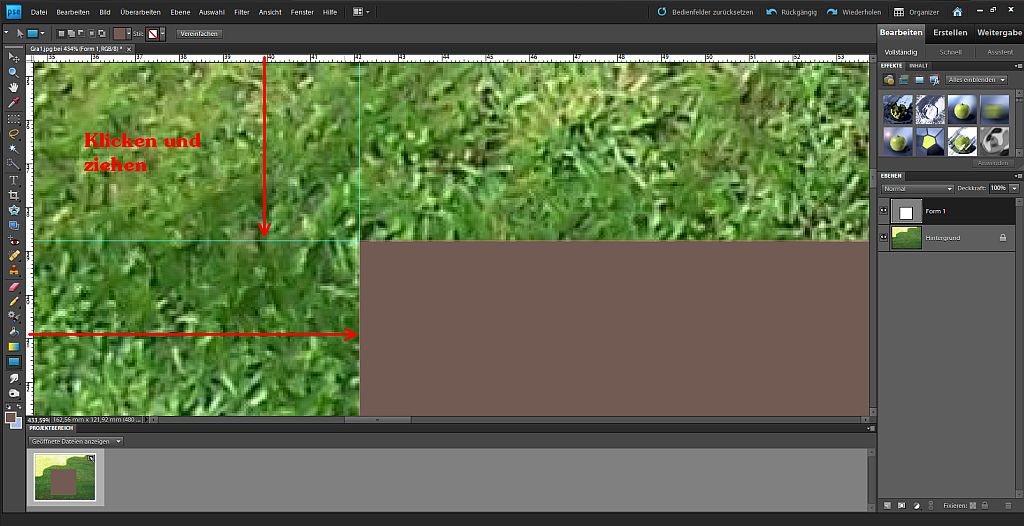The image size is (1024, 526).
Task: Open the Deckkraft opacity dropdown arrow
Action: [1014, 188]
